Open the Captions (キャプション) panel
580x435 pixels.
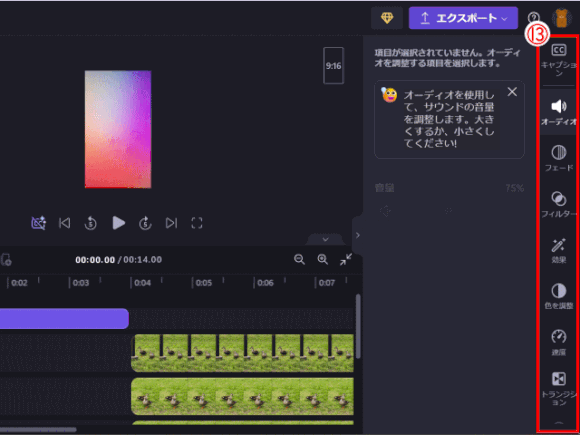559,60
